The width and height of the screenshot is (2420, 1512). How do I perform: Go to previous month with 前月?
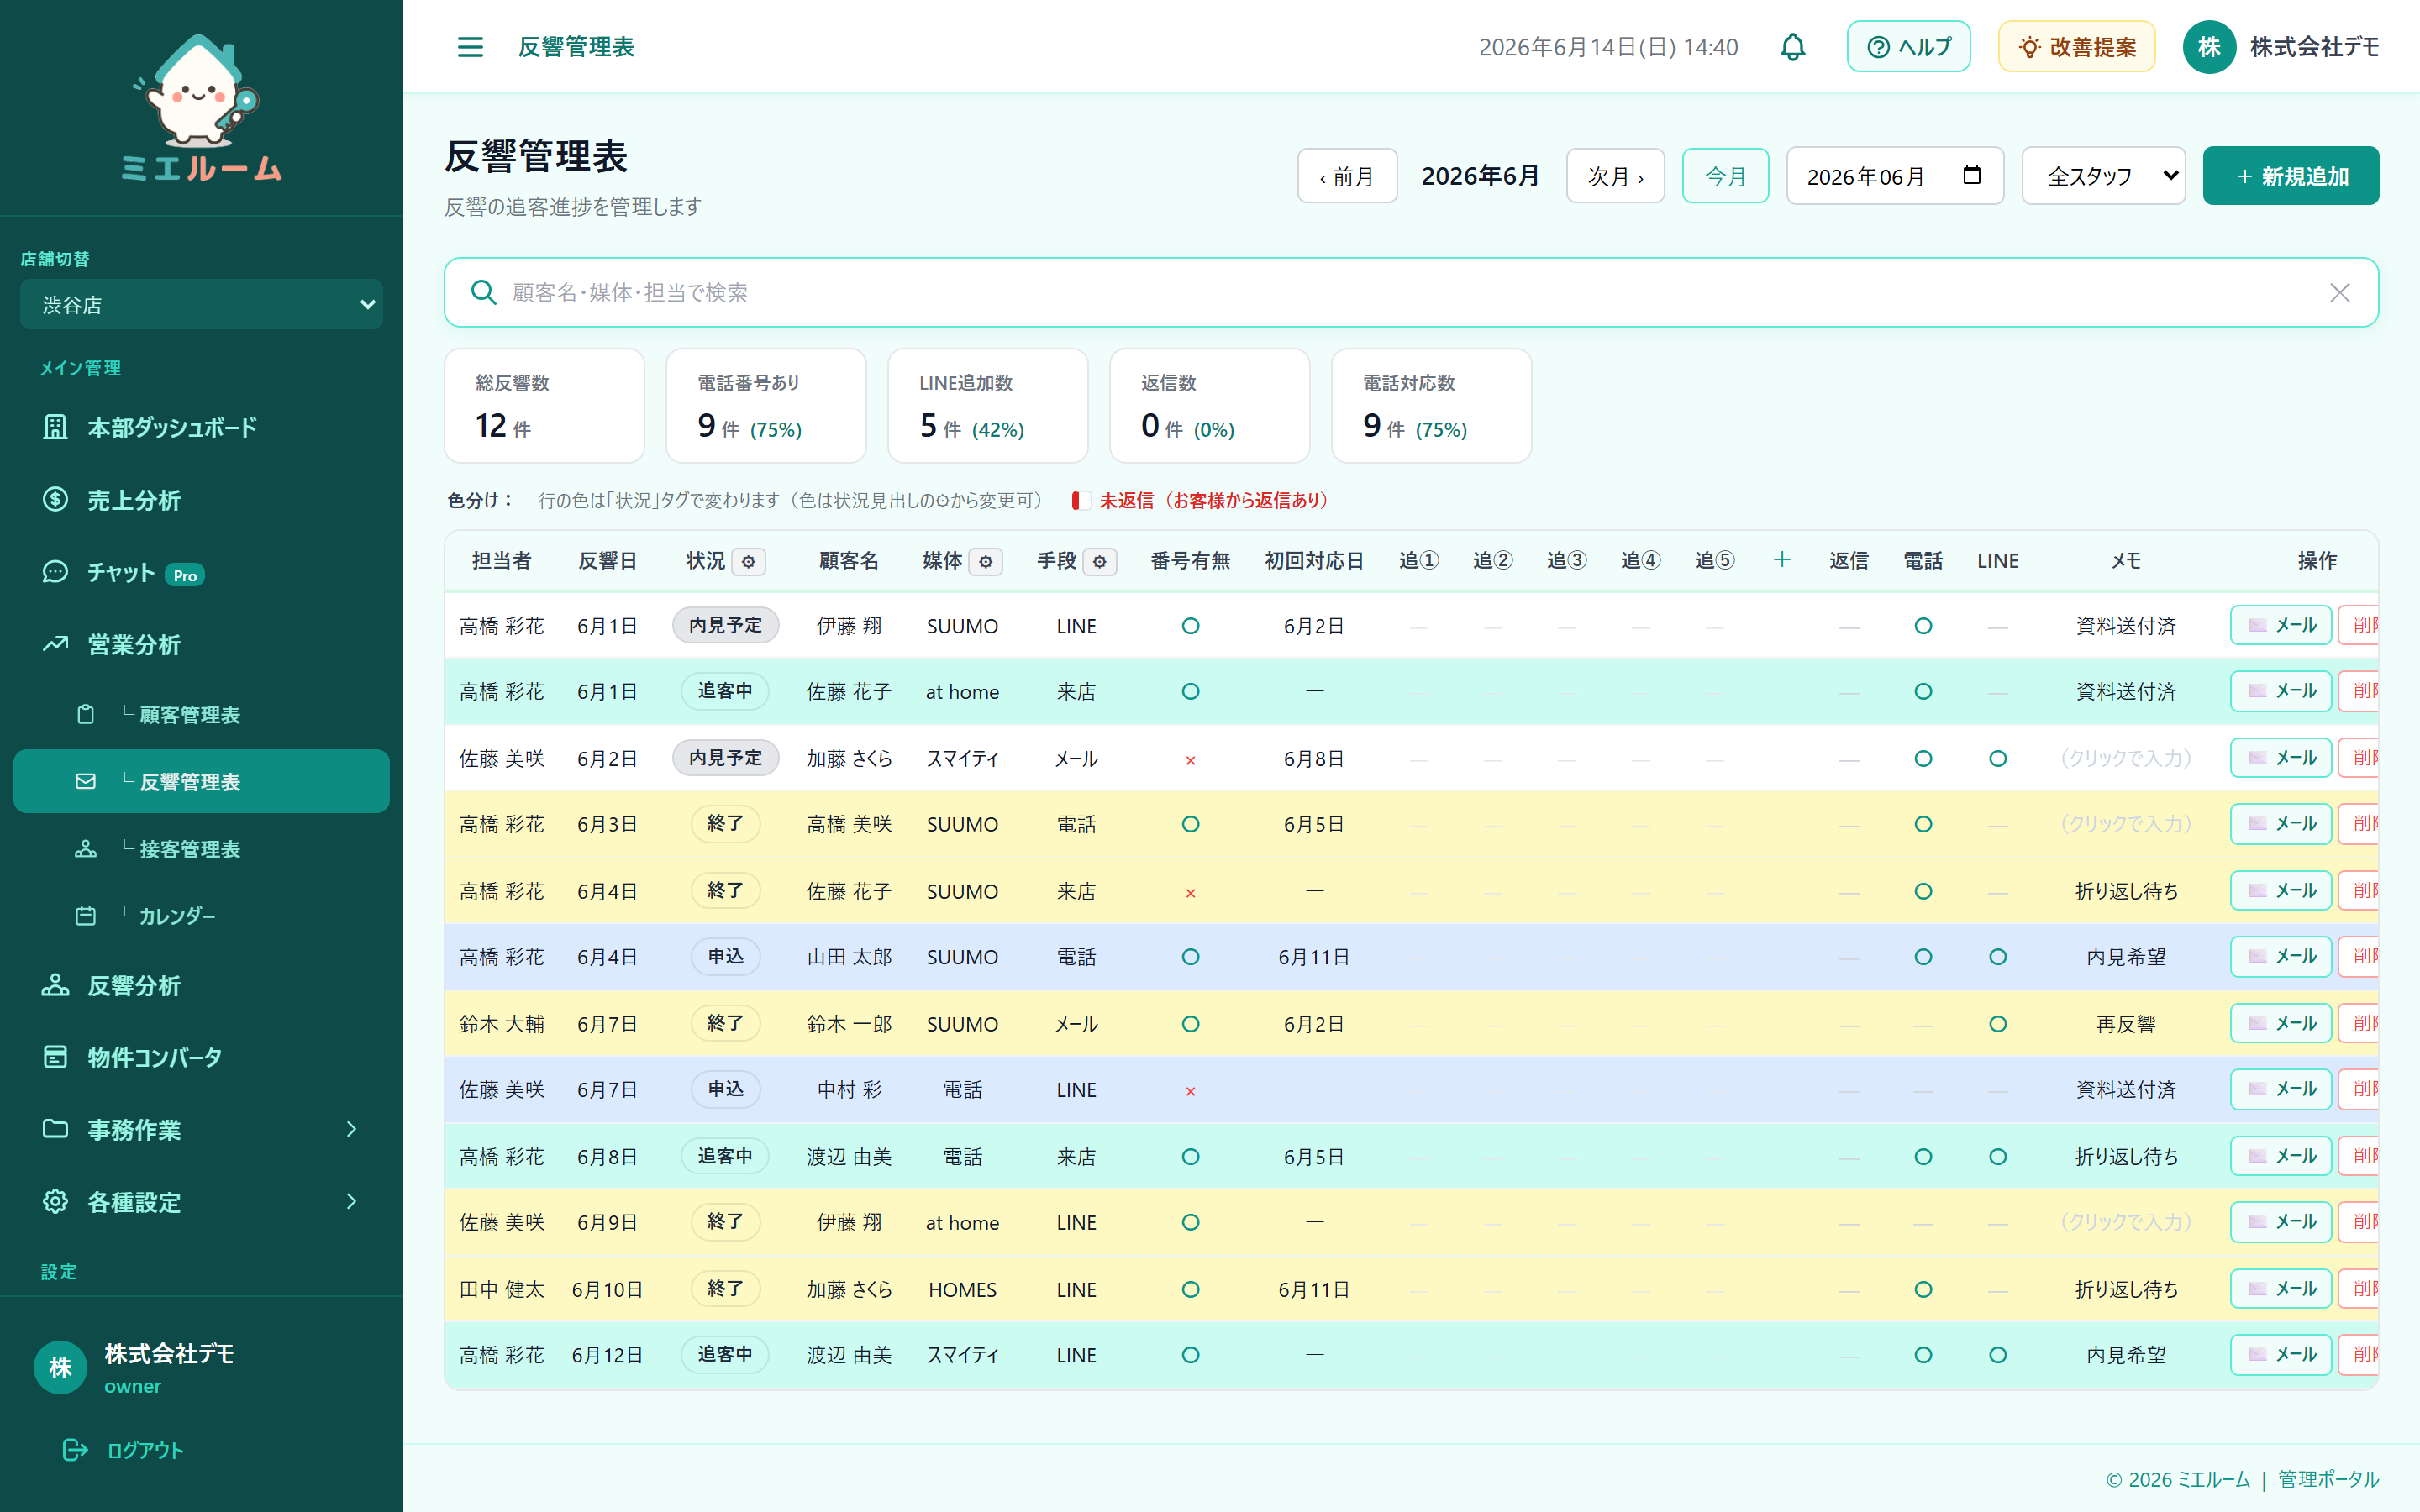(x=1346, y=176)
